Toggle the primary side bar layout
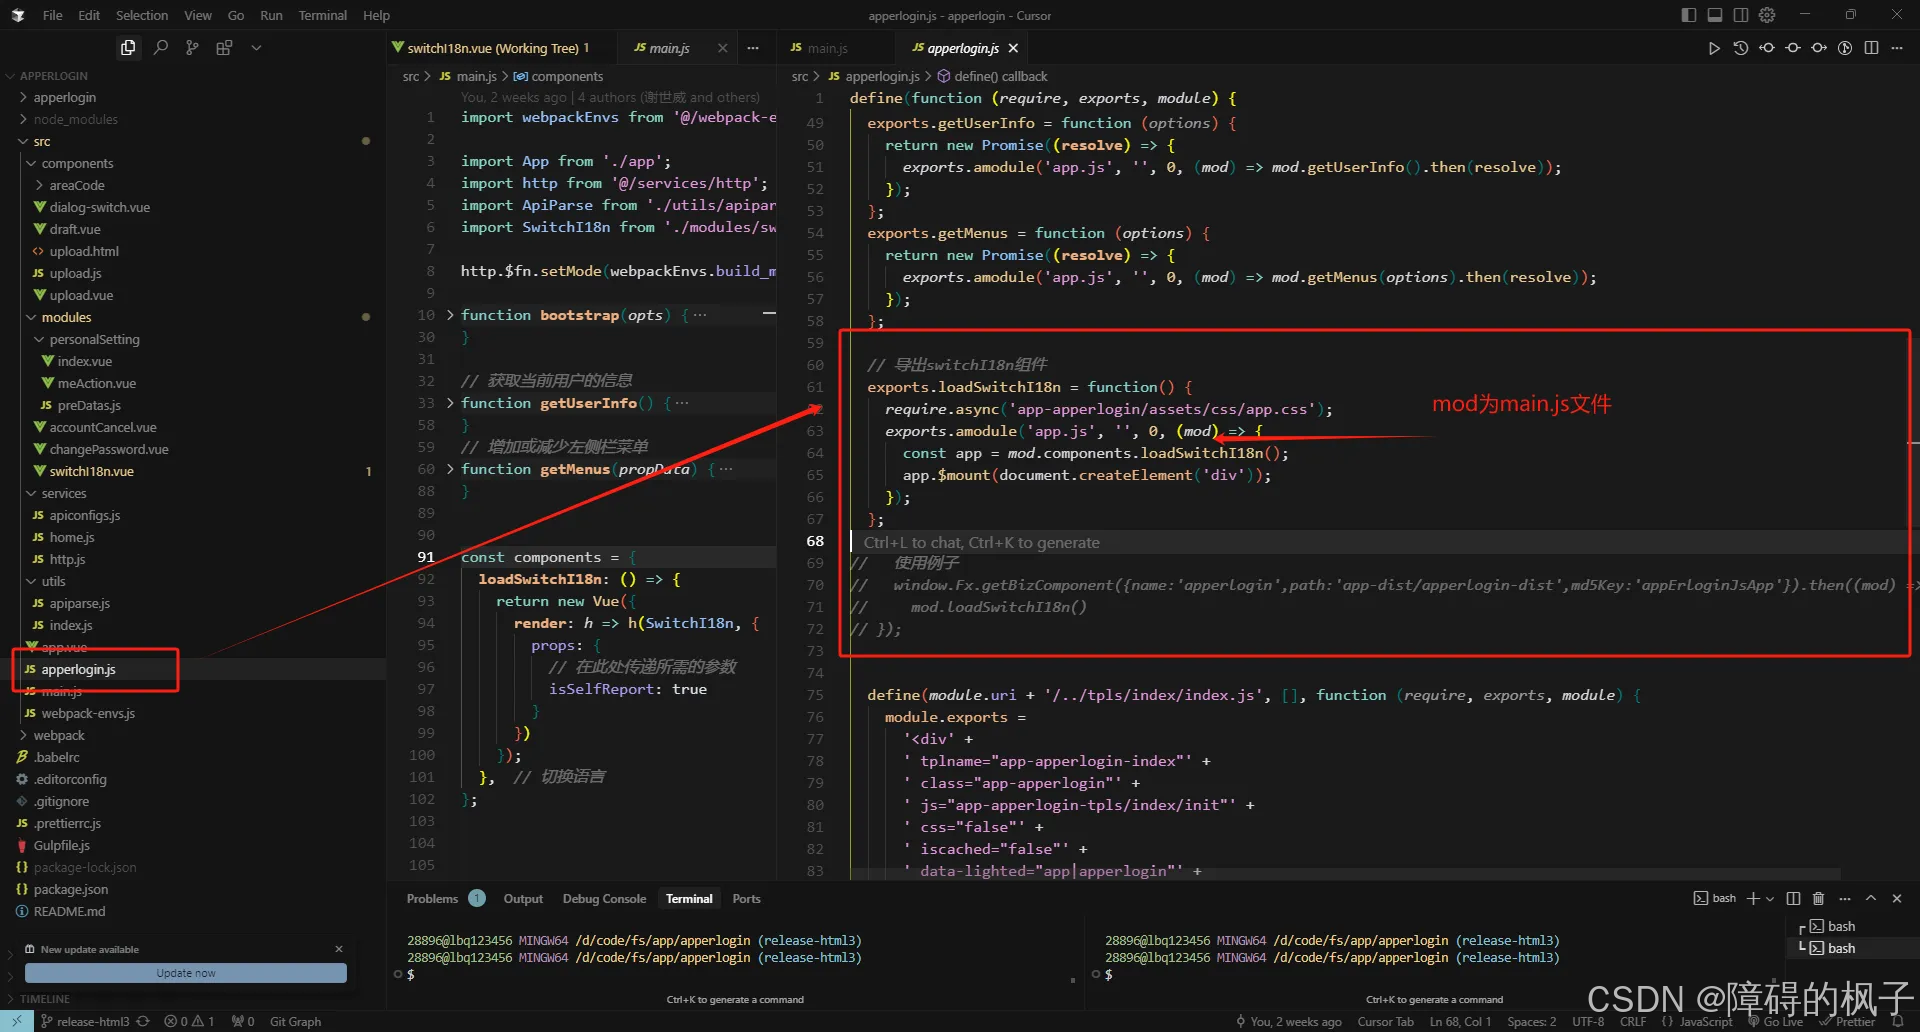Screen dimensions: 1920x1032 tap(1689, 15)
